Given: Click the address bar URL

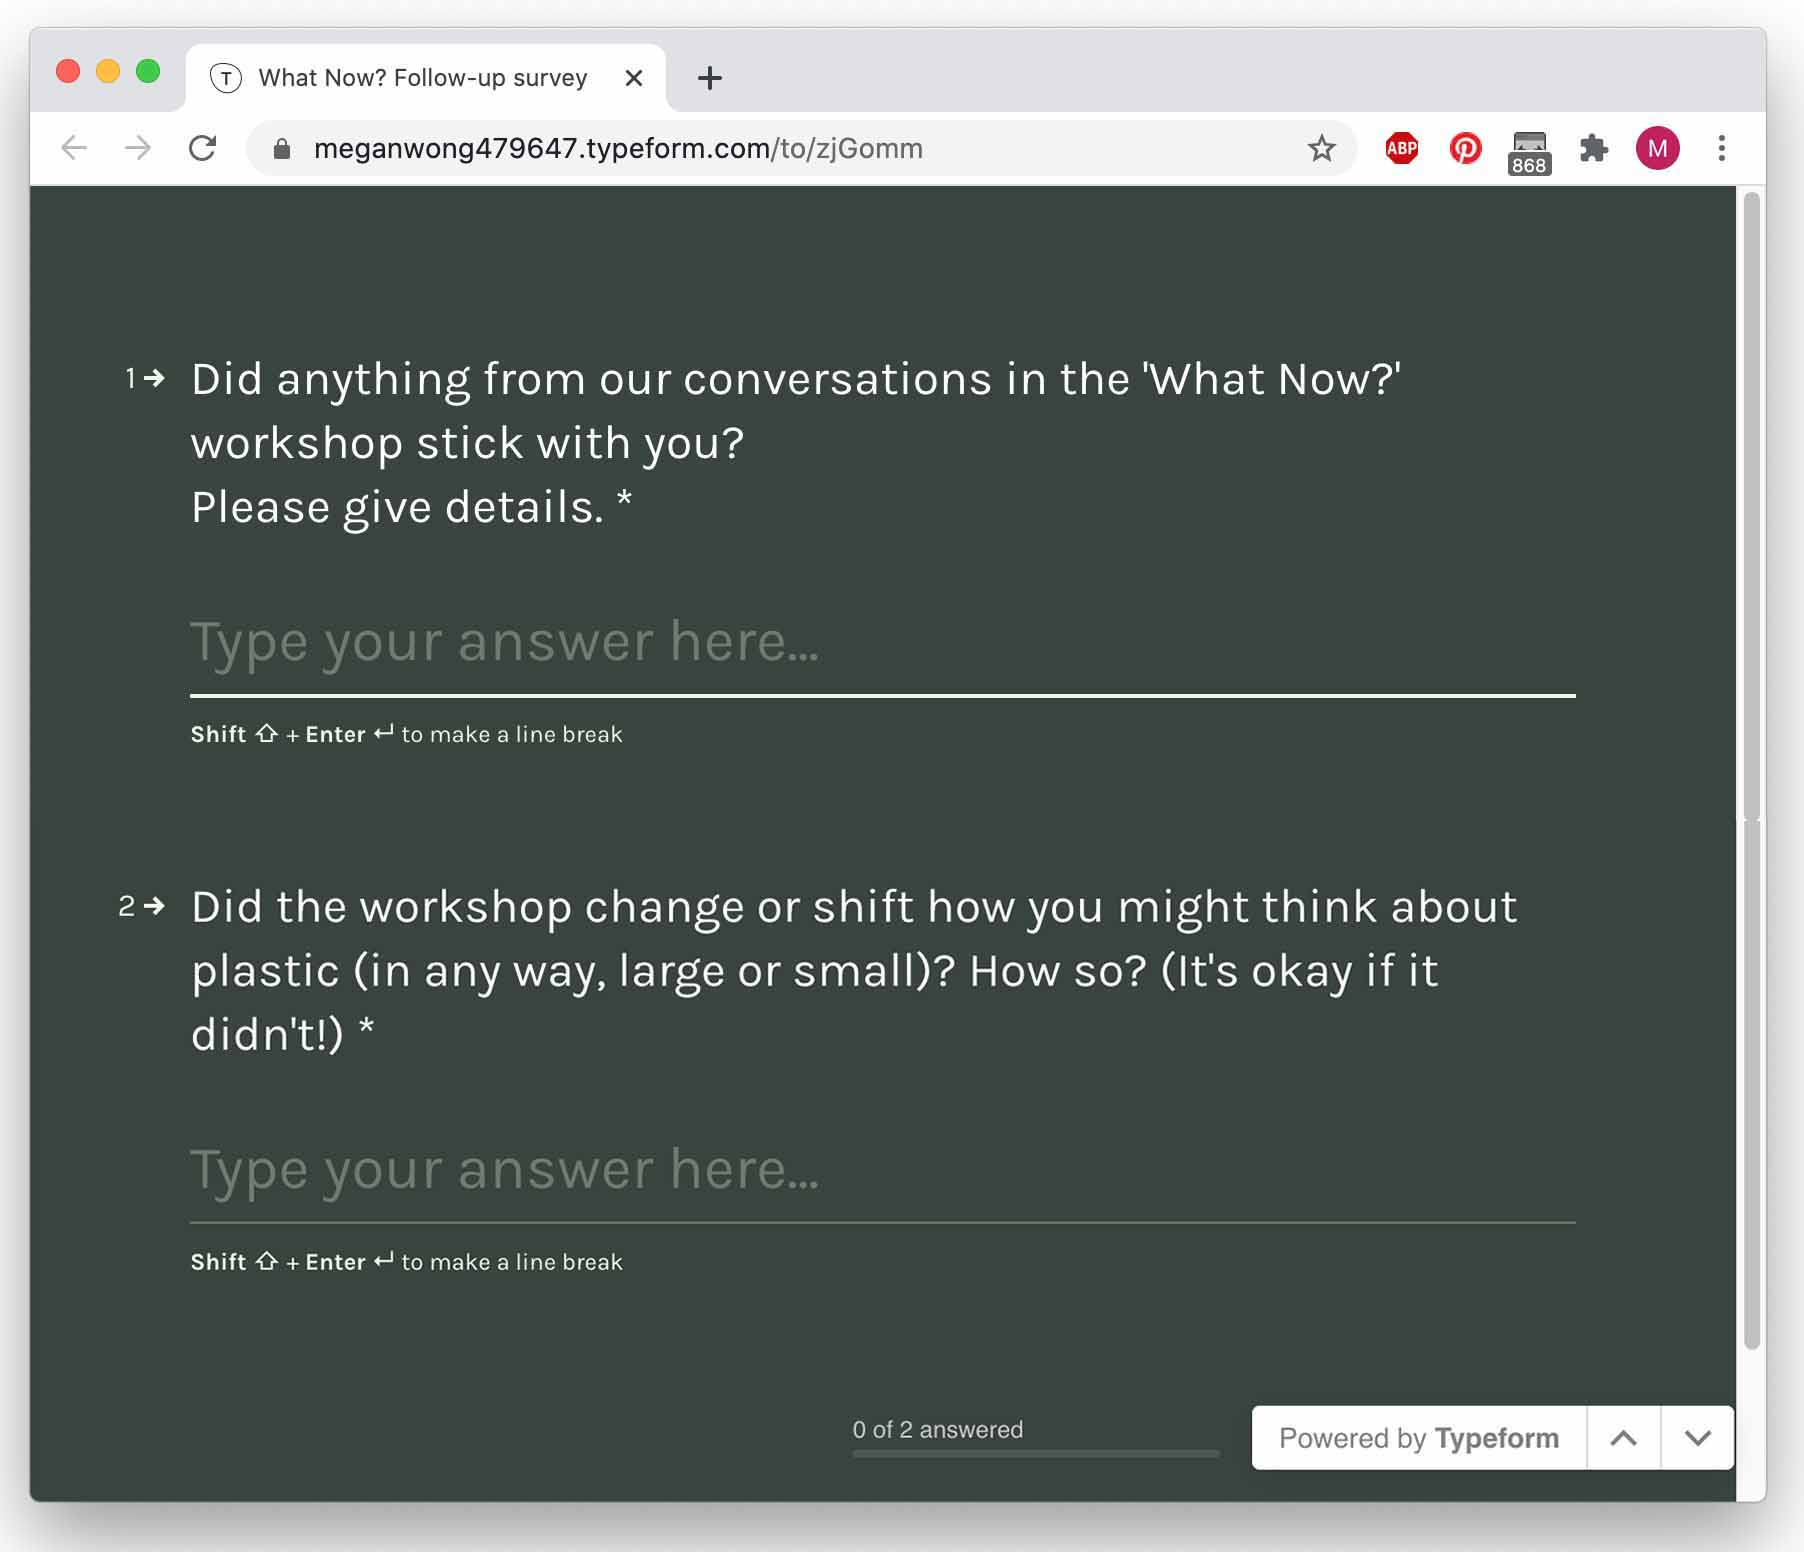Looking at the screenshot, I should (x=618, y=149).
